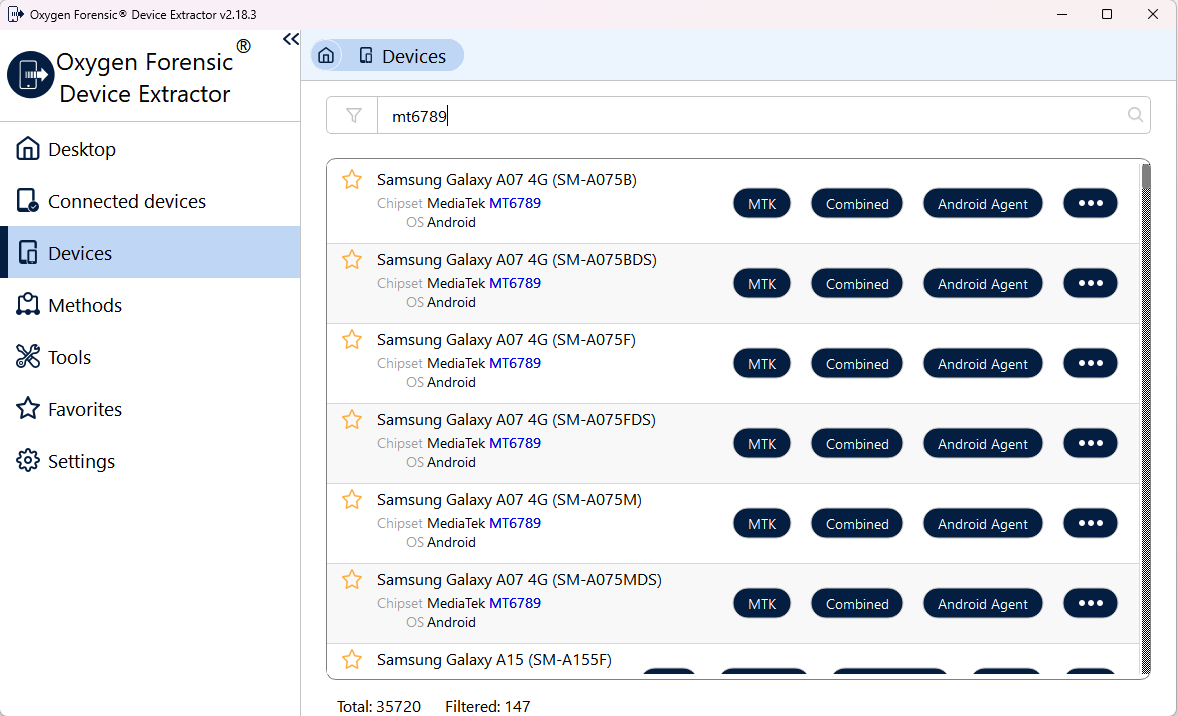Image resolution: width=1178 pixels, height=716 pixels.
Task: Open Settings section
Action: 150,461
